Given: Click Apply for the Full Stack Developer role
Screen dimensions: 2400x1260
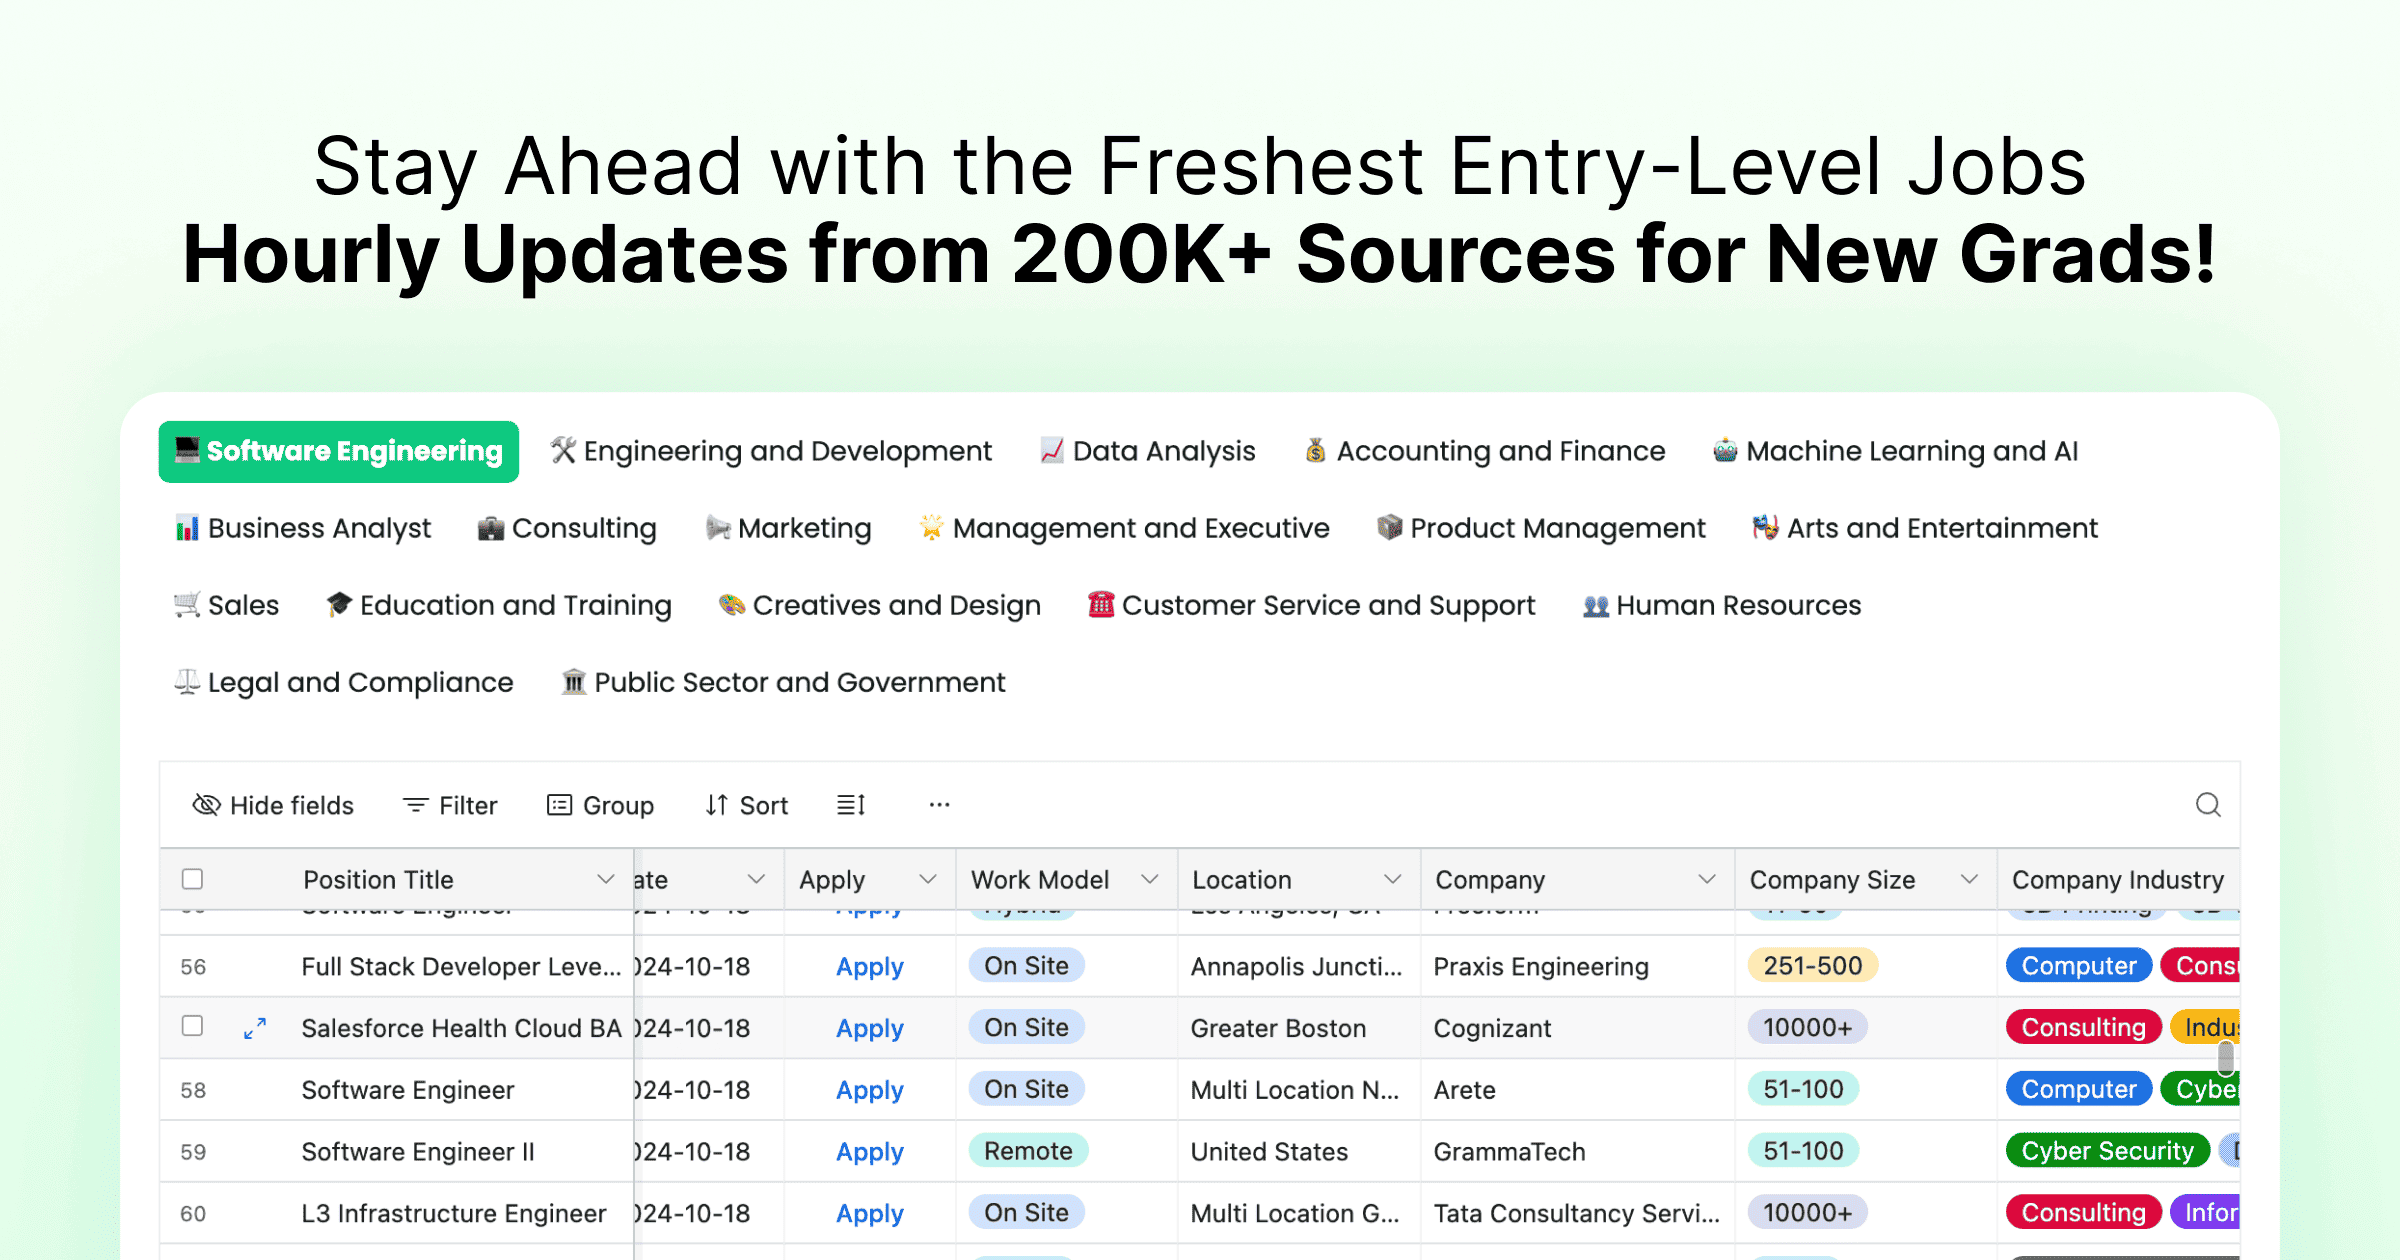Looking at the screenshot, I should point(869,966).
